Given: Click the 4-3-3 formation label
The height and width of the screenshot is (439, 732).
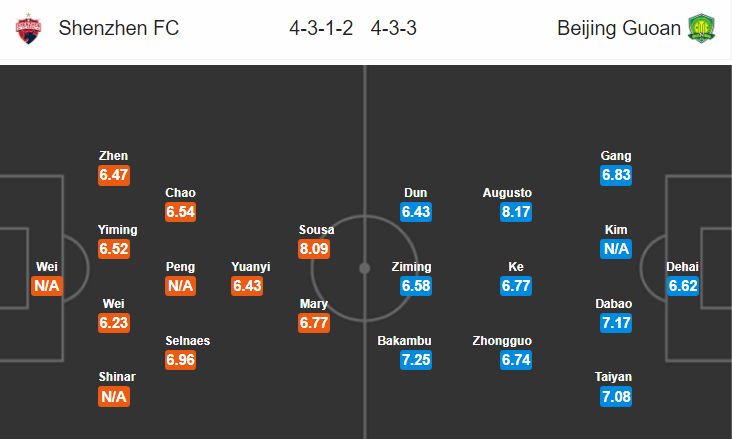Looking at the screenshot, I should coord(394,28).
